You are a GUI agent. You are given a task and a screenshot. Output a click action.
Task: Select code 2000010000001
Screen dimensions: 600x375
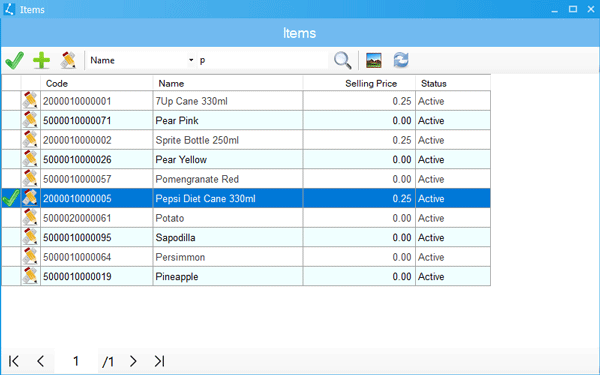point(96,101)
